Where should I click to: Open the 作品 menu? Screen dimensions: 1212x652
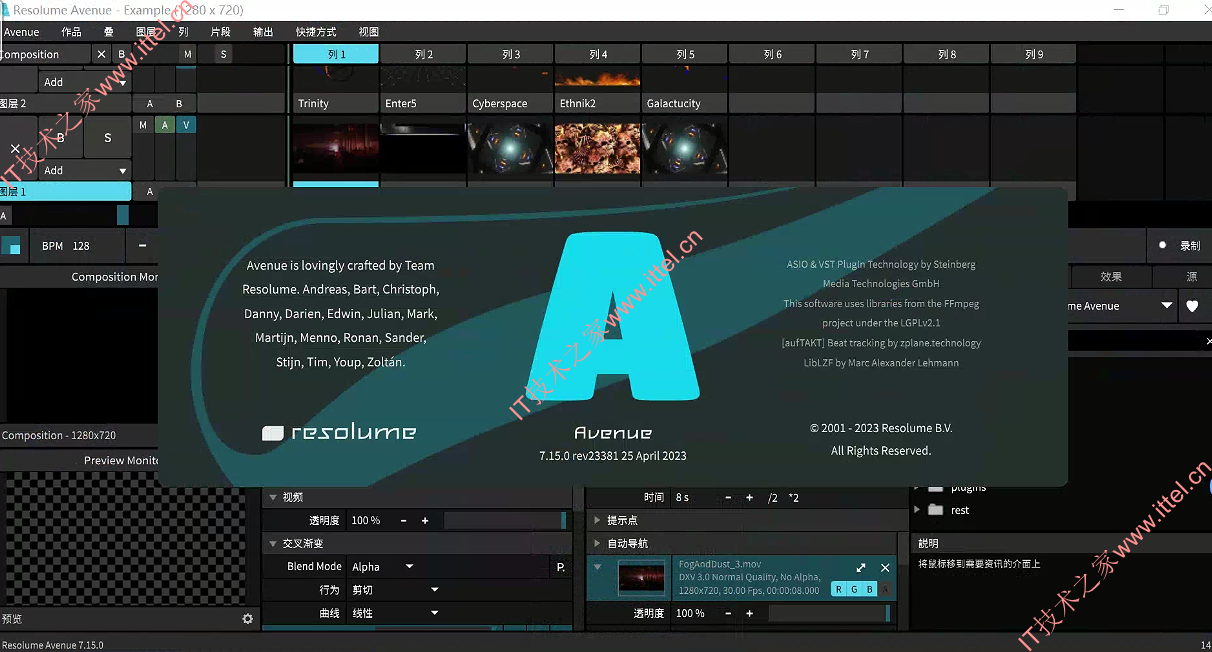pos(71,32)
